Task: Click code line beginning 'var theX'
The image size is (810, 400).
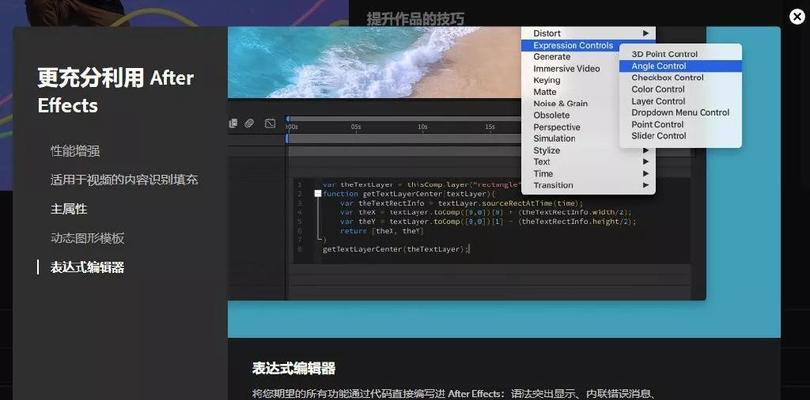Action: [486, 212]
